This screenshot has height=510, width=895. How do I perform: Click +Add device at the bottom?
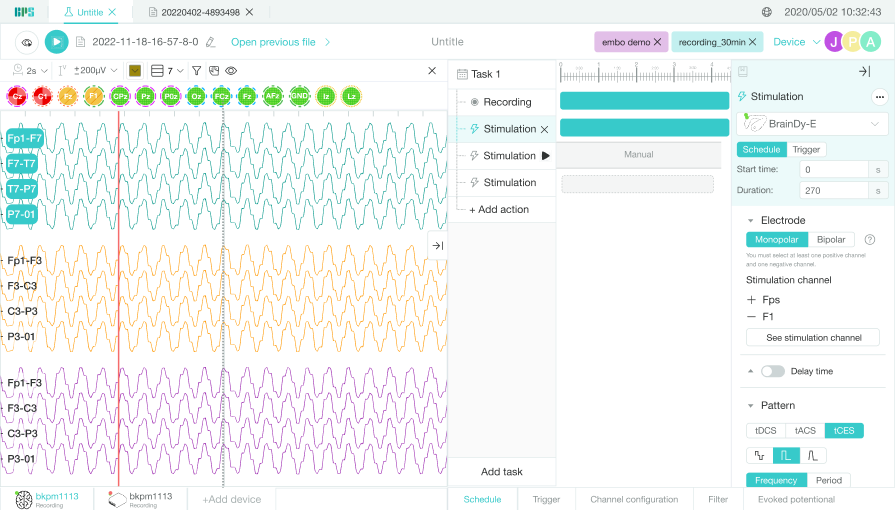[x=232, y=499]
